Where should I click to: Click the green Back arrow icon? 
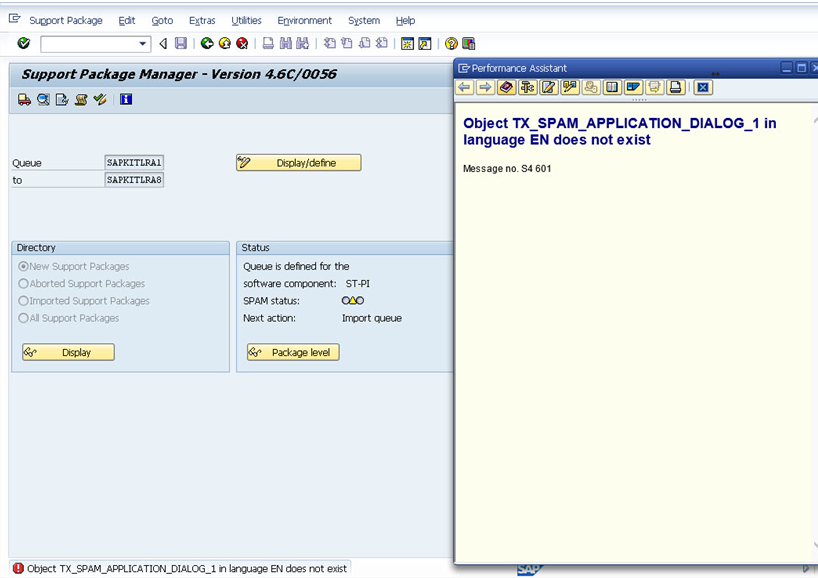(207, 43)
